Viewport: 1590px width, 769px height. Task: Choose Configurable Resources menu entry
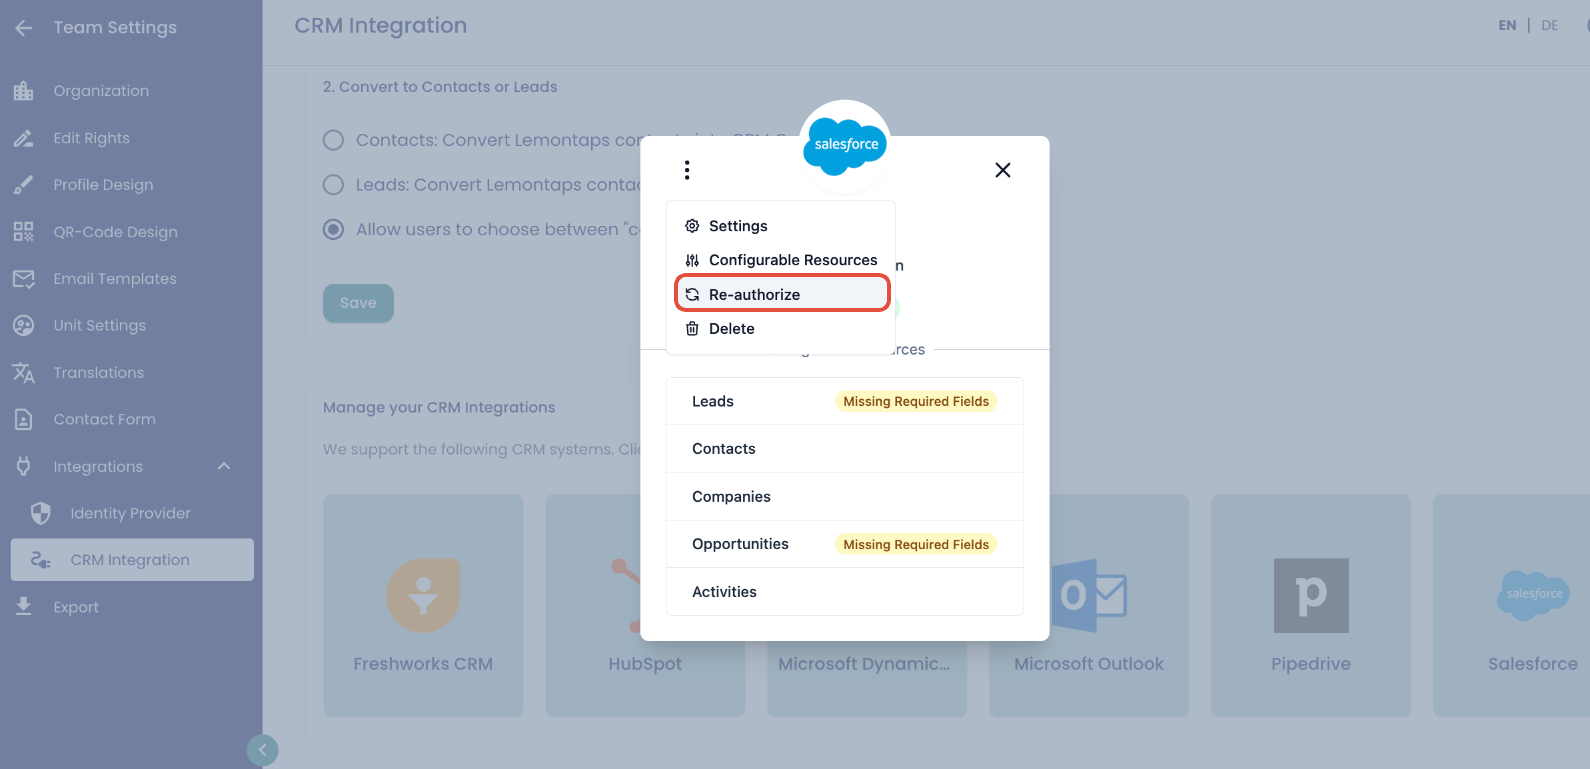(781, 260)
